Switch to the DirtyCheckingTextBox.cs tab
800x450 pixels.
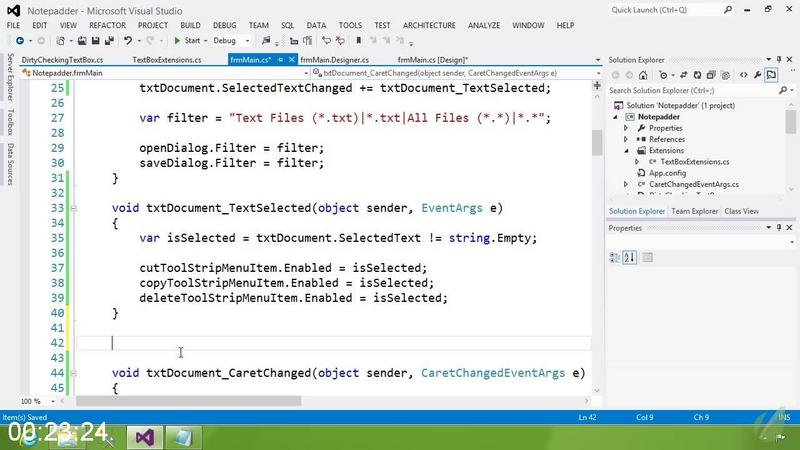(62, 60)
